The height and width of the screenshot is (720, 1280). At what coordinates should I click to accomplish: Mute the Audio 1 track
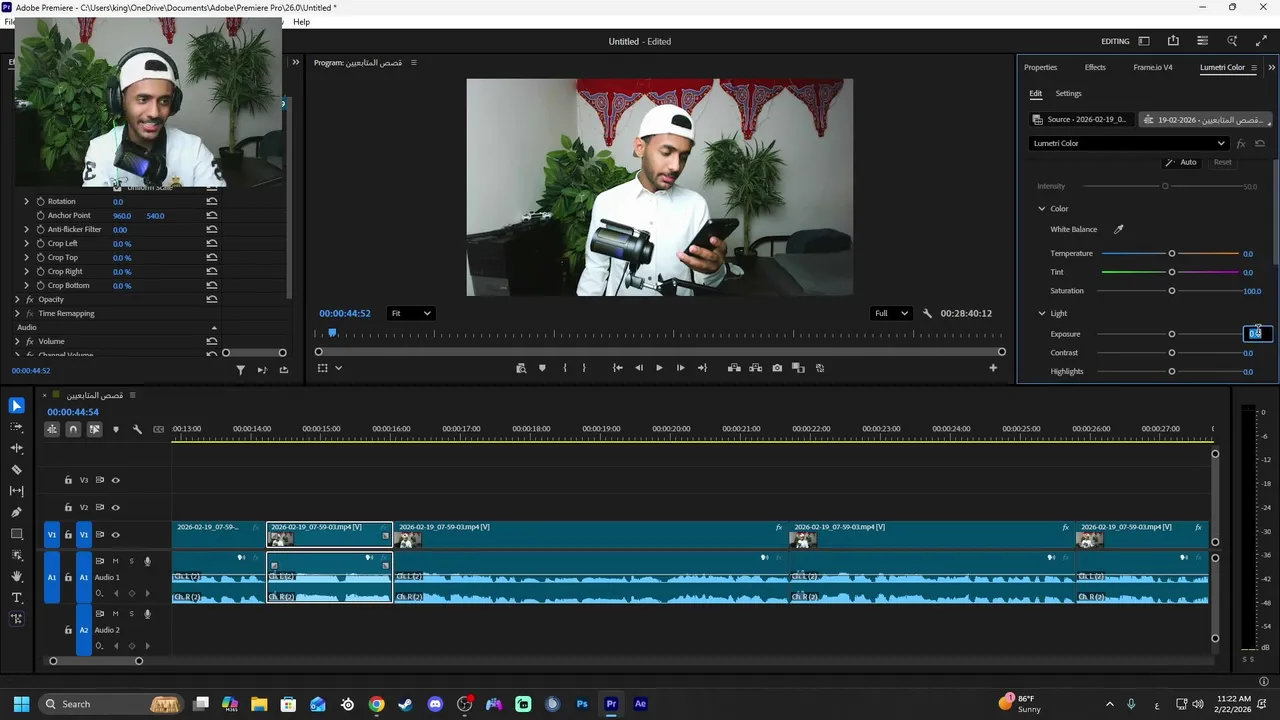(116, 561)
